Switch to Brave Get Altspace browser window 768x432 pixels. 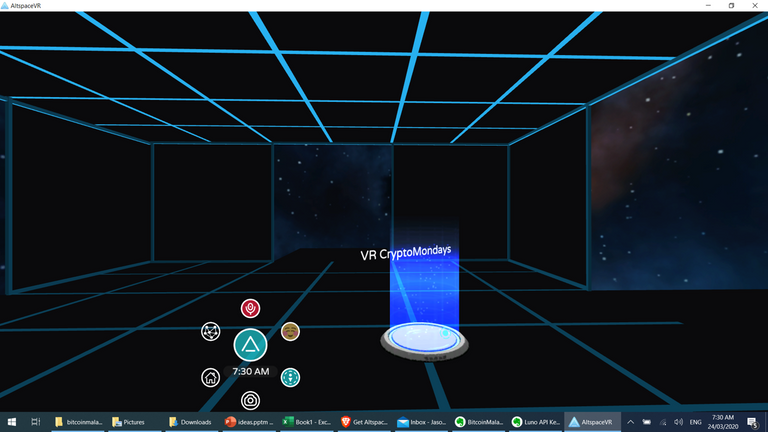pos(364,422)
